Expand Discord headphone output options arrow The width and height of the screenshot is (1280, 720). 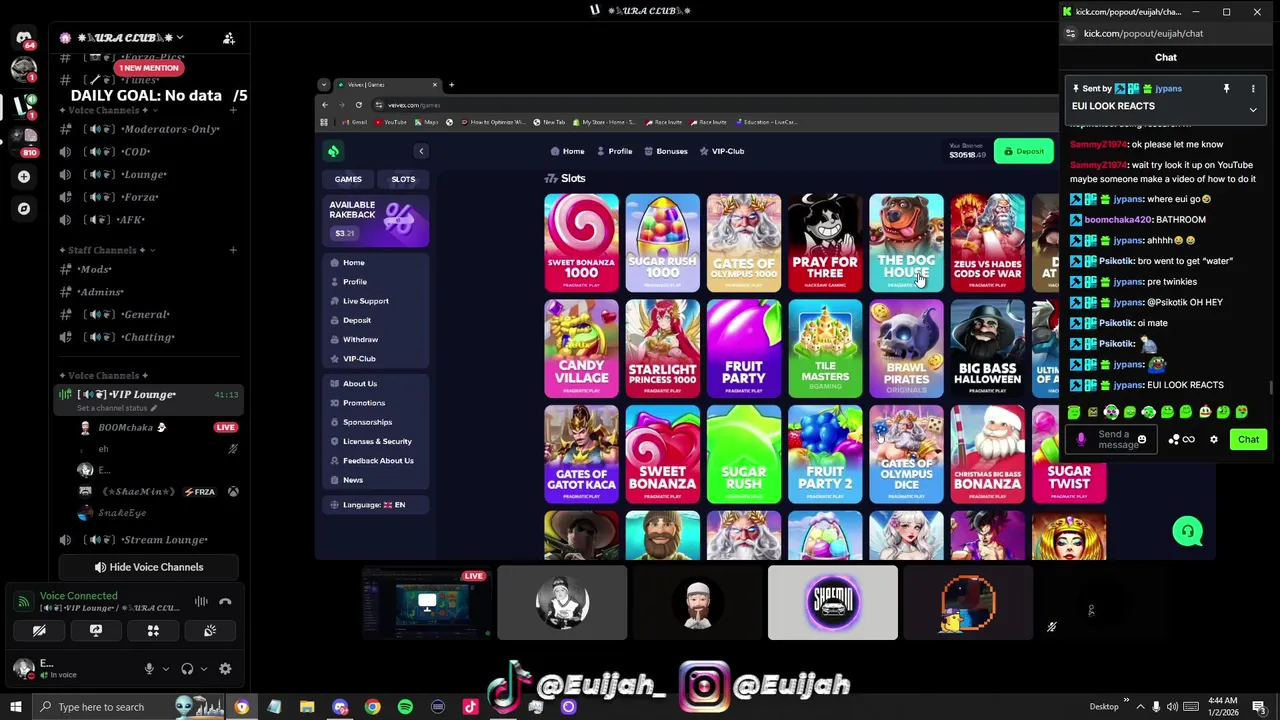[203, 669]
